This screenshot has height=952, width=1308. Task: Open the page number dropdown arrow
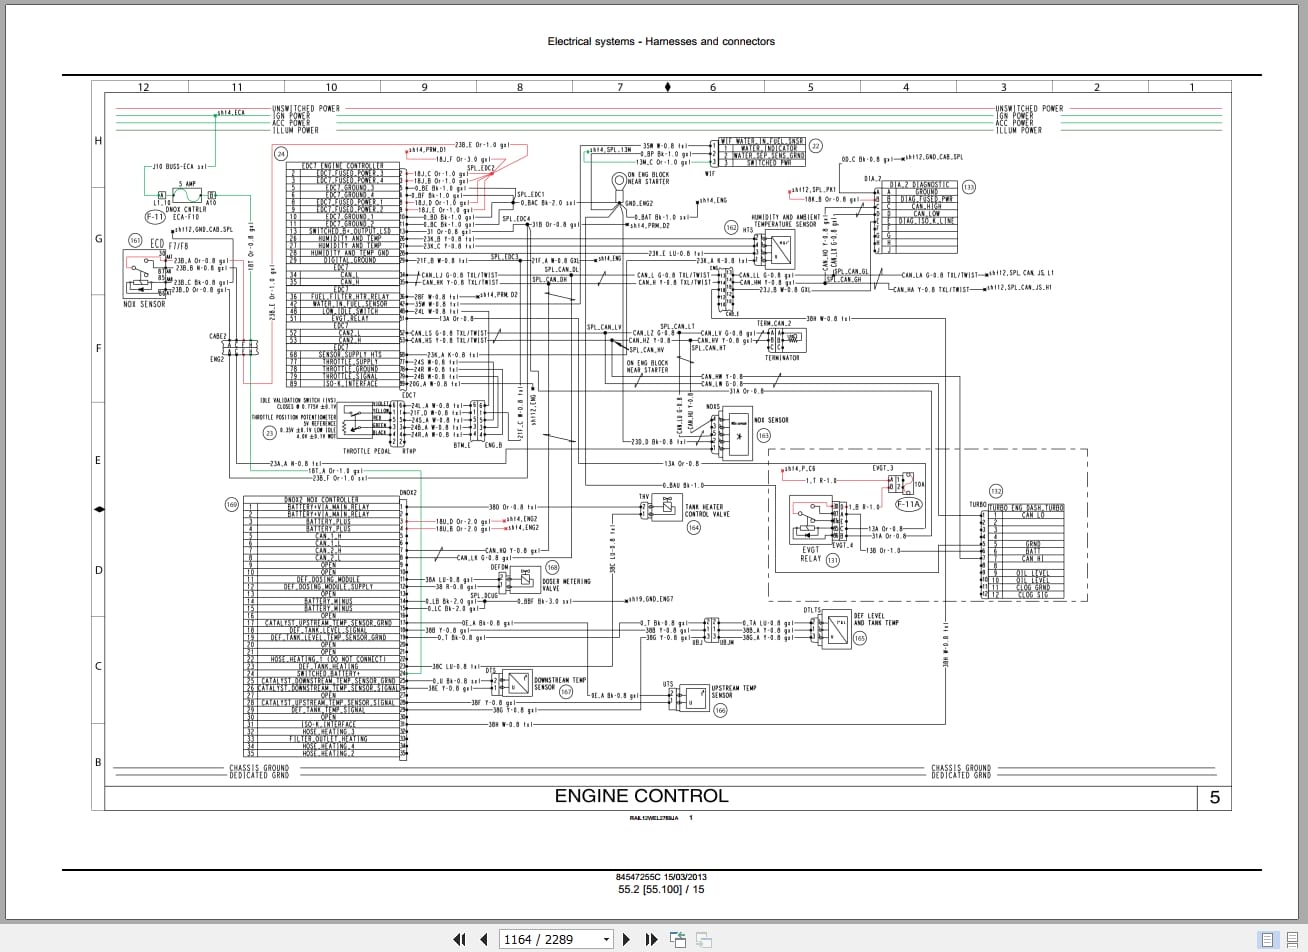tap(606, 940)
